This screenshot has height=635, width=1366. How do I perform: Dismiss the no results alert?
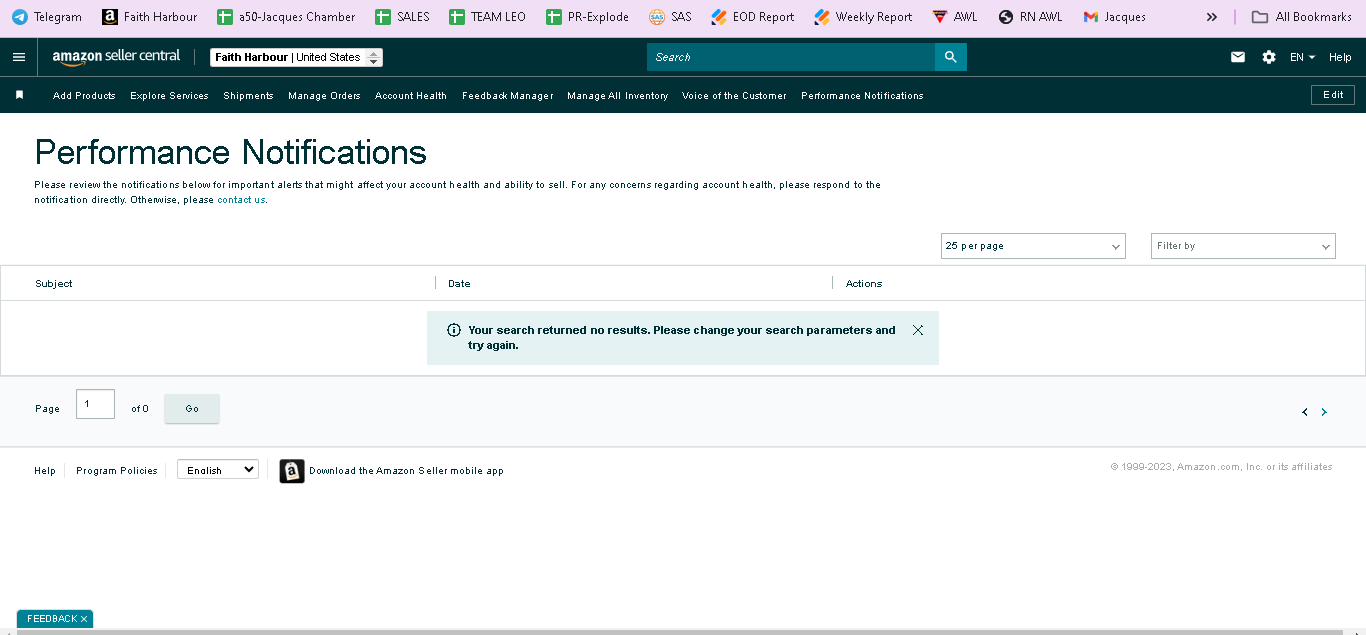[x=918, y=330]
